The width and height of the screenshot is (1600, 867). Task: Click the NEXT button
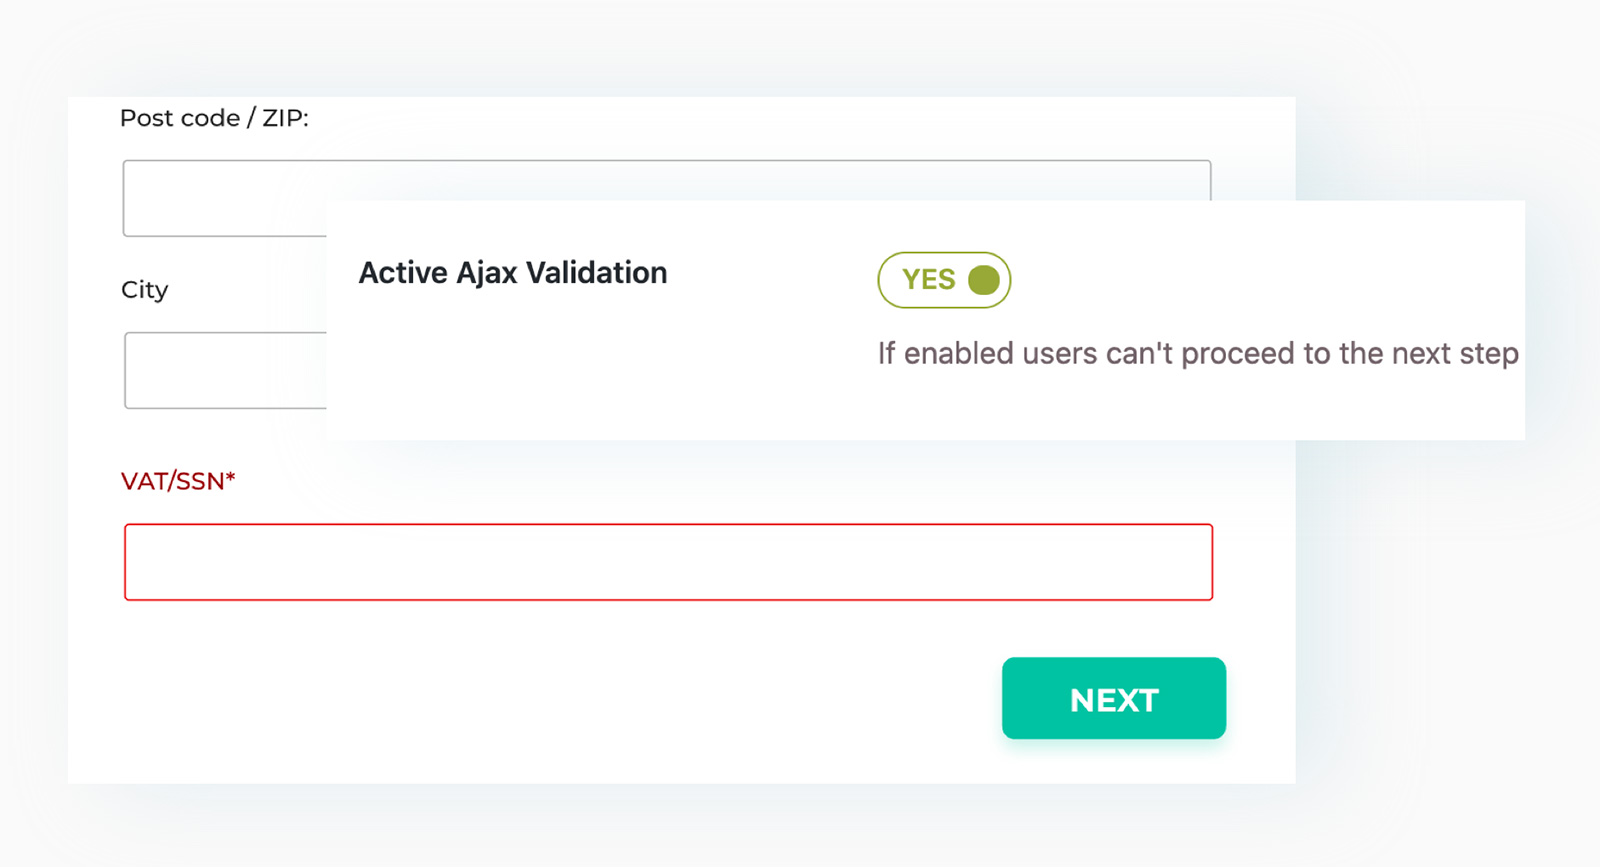point(1113,699)
